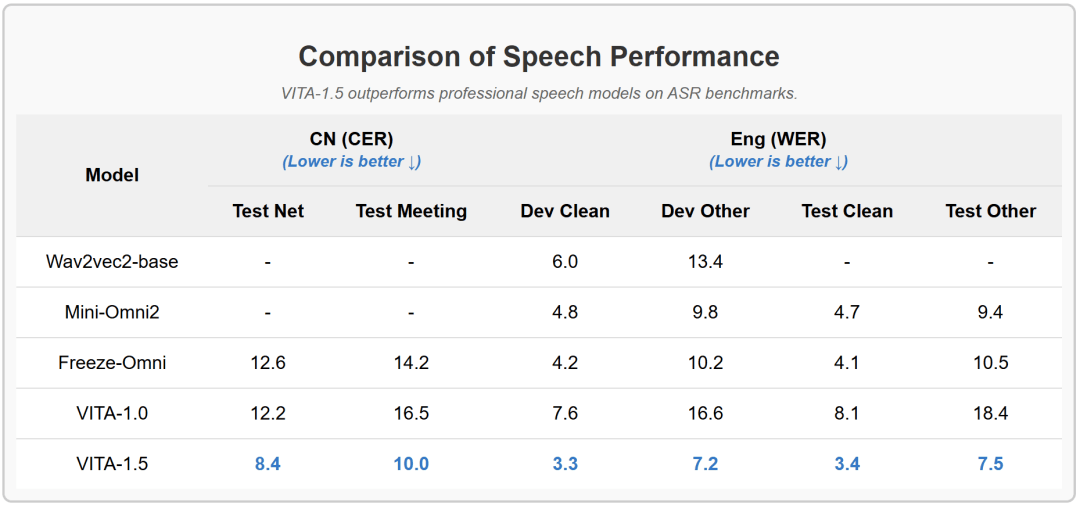Click the Eng (WER) group header
The image size is (1080, 505).
778,140
